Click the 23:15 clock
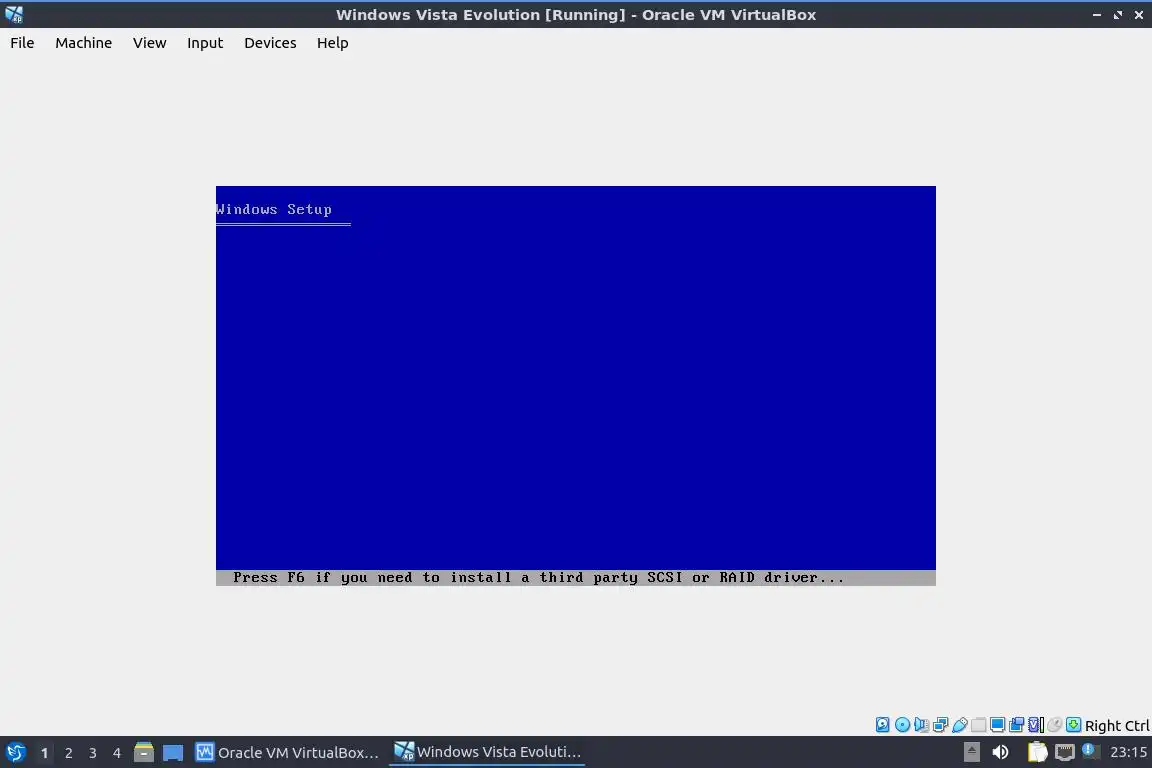The image size is (1152, 768). coord(1128,752)
